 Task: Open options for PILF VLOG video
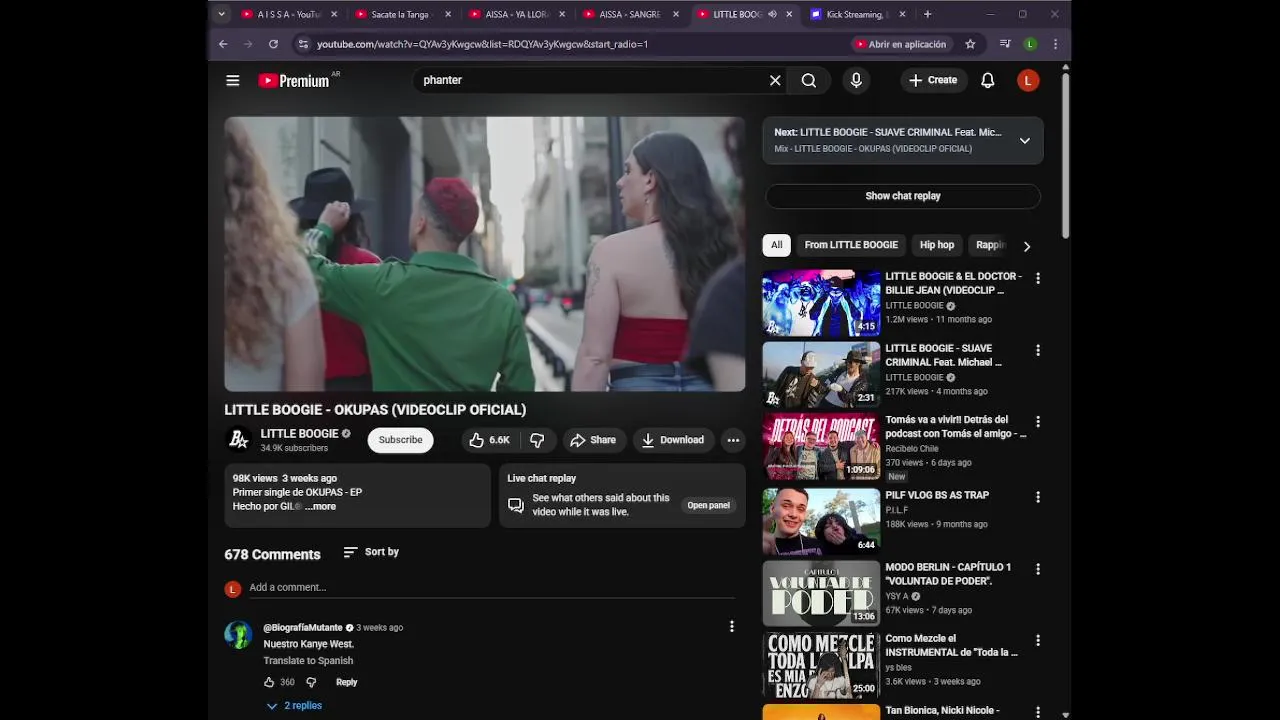(x=1038, y=497)
